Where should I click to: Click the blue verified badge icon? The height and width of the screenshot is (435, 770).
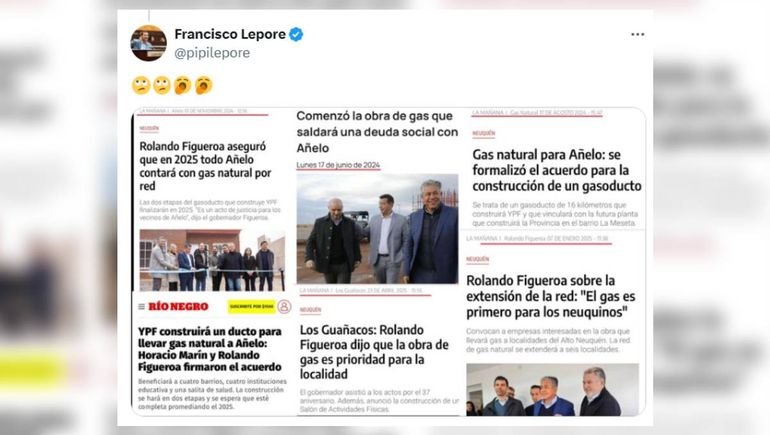click(x=296, y=34)
